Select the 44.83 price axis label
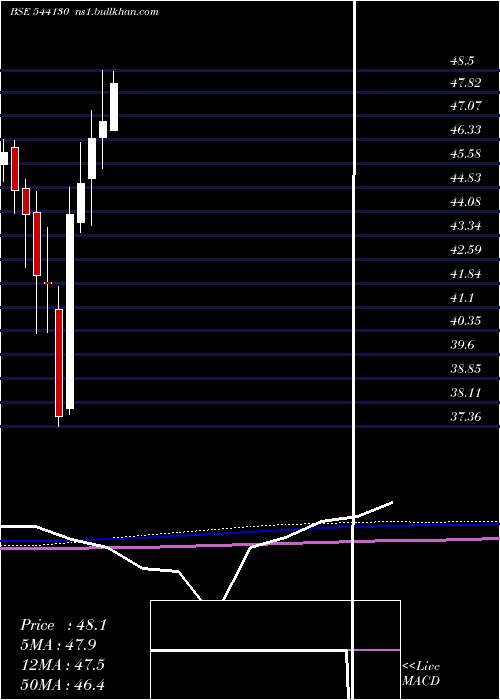This screenshot has width=500, height=700. (x=466, y=178)
